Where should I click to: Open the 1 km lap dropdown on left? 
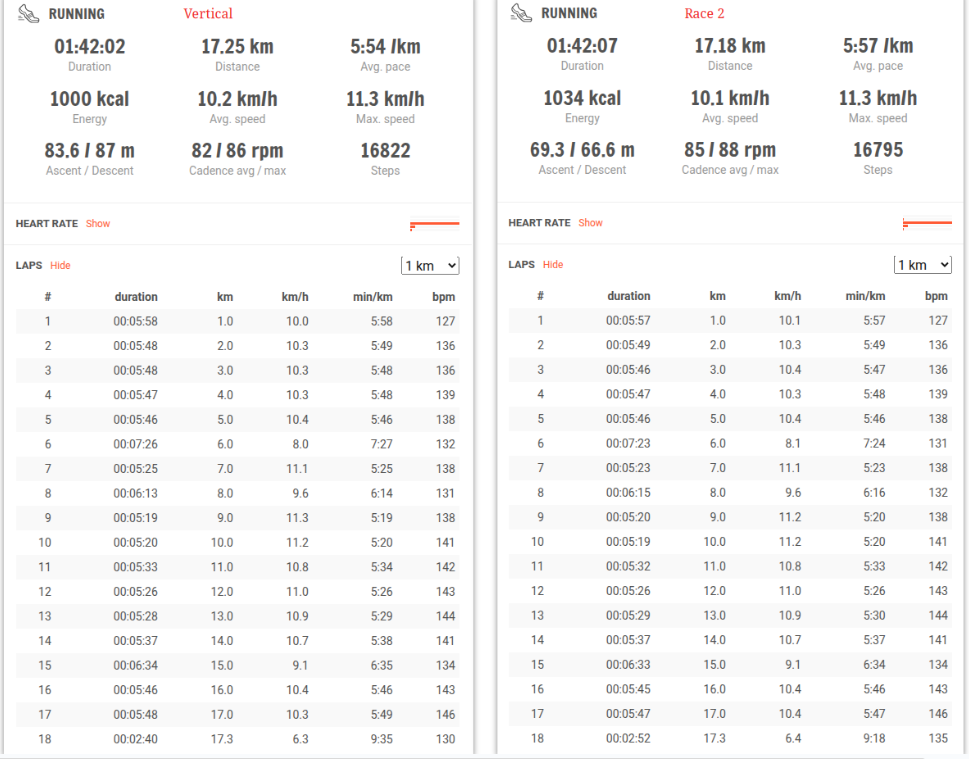pyautogui.click(x=430, y=266)
